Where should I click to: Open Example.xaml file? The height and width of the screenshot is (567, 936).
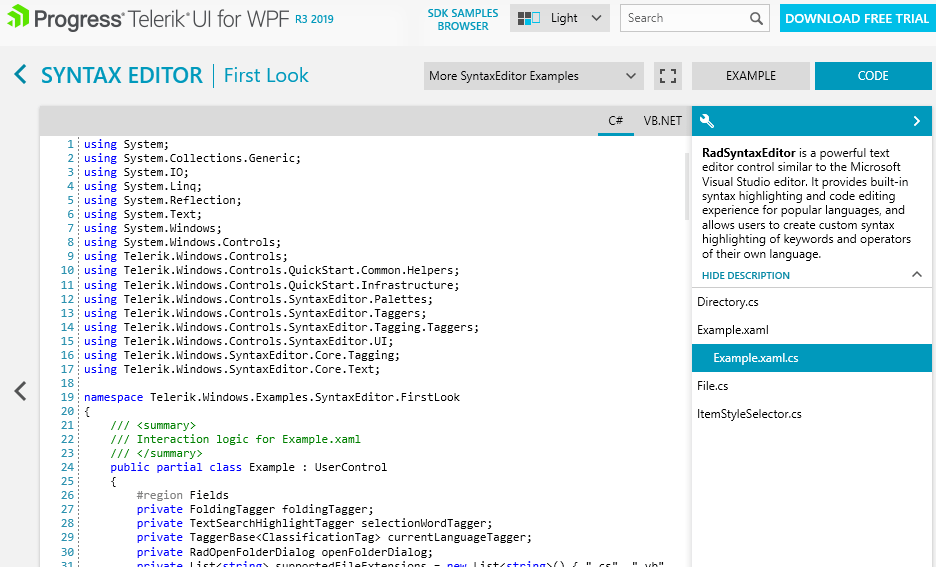811,330
